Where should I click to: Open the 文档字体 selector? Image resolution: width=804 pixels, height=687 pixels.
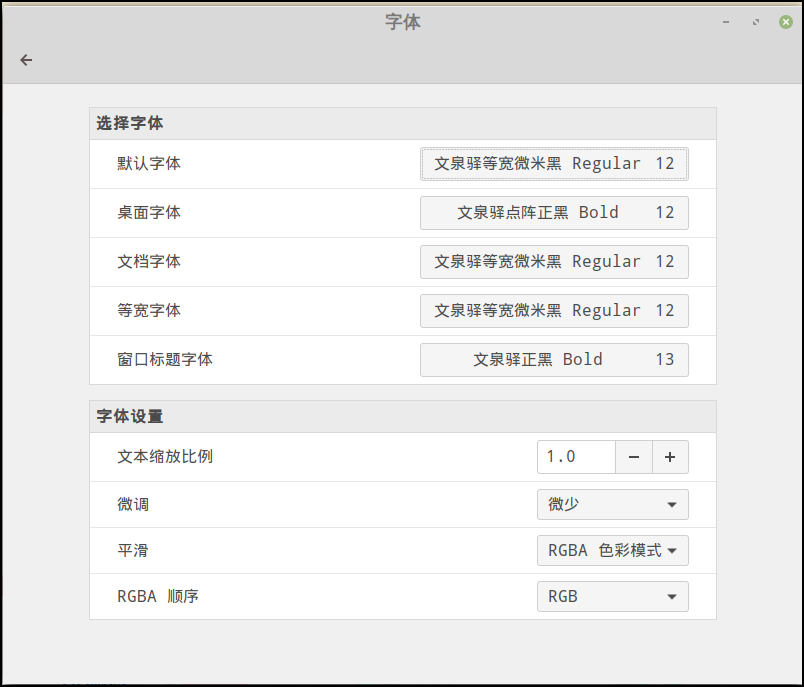pyautogui.click(x=554, y=261)
